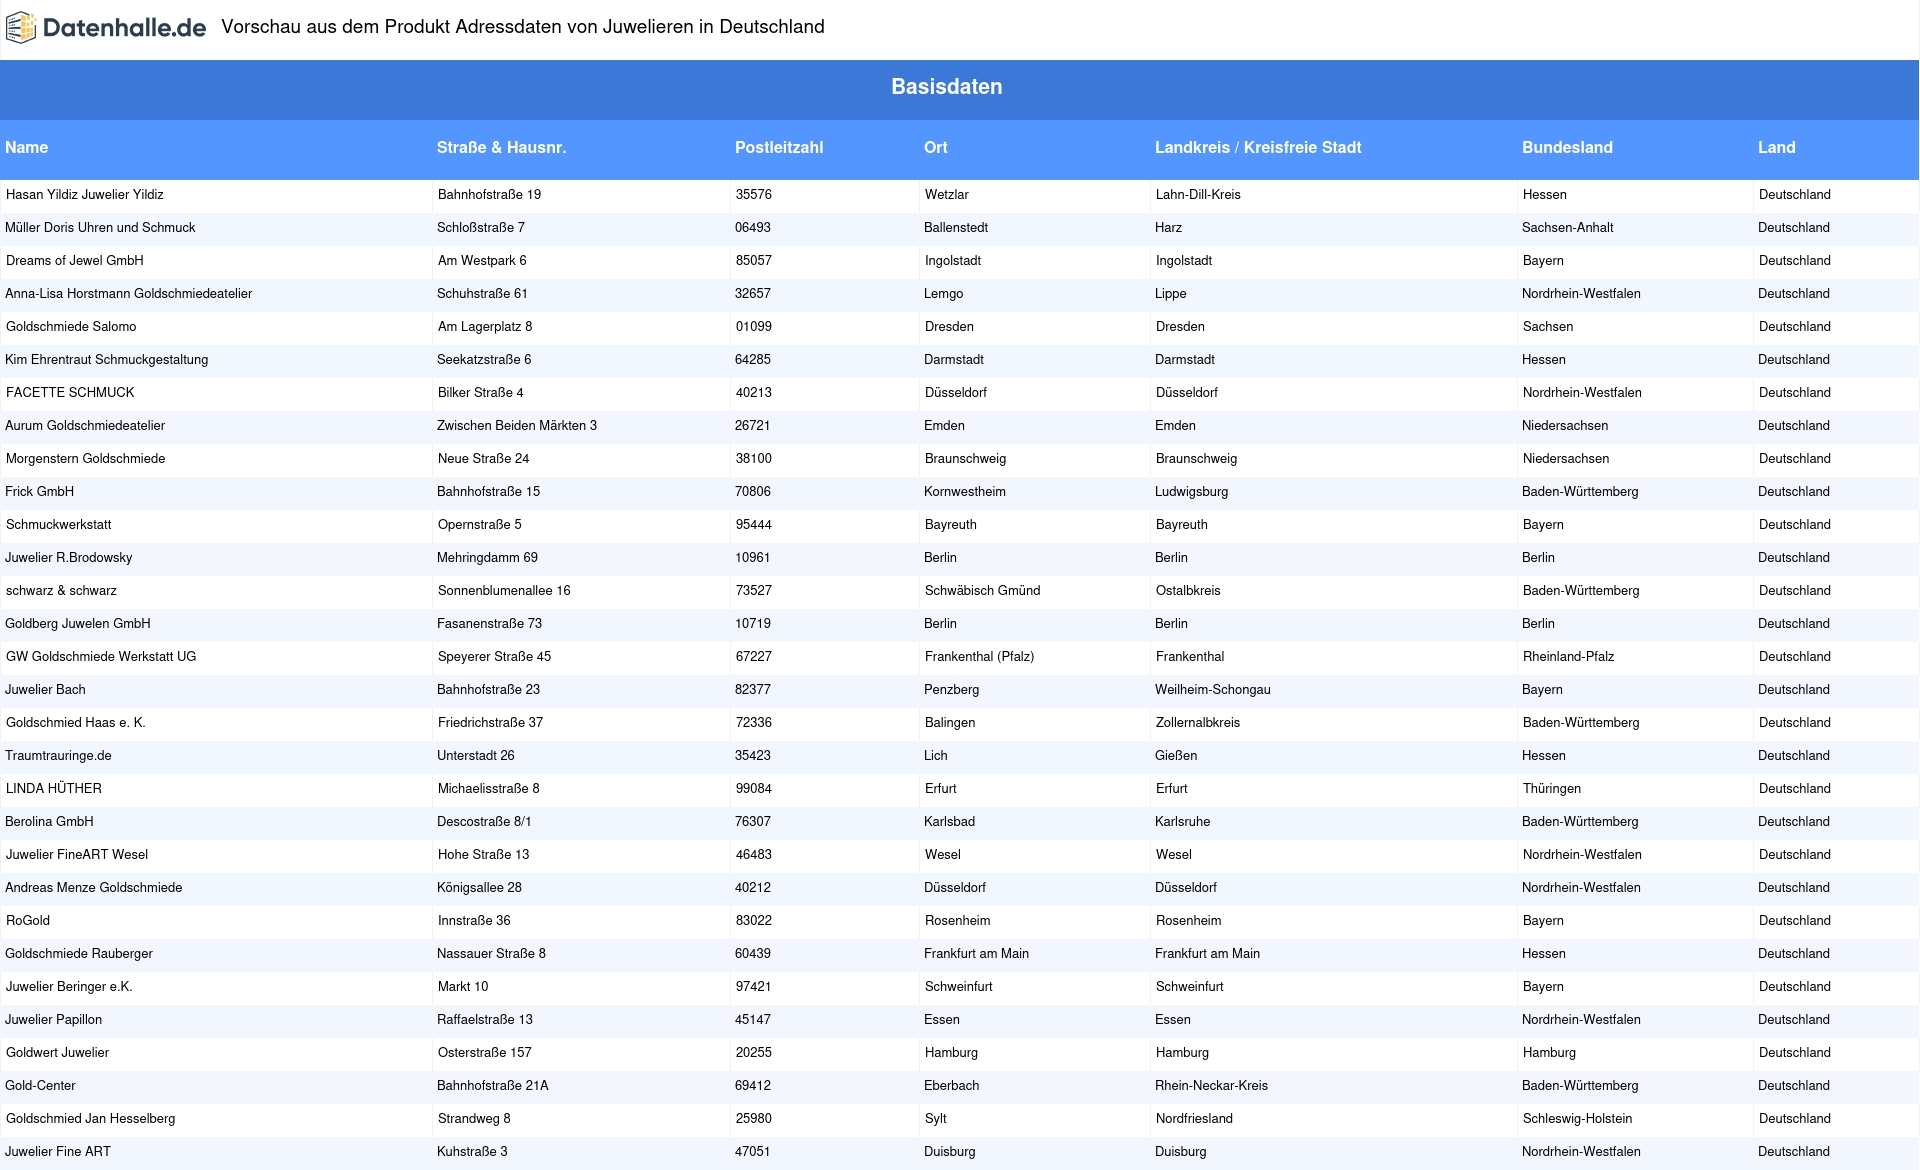
Task: Click Juwelier Beringer e.K.
Action: coord(69,987)
